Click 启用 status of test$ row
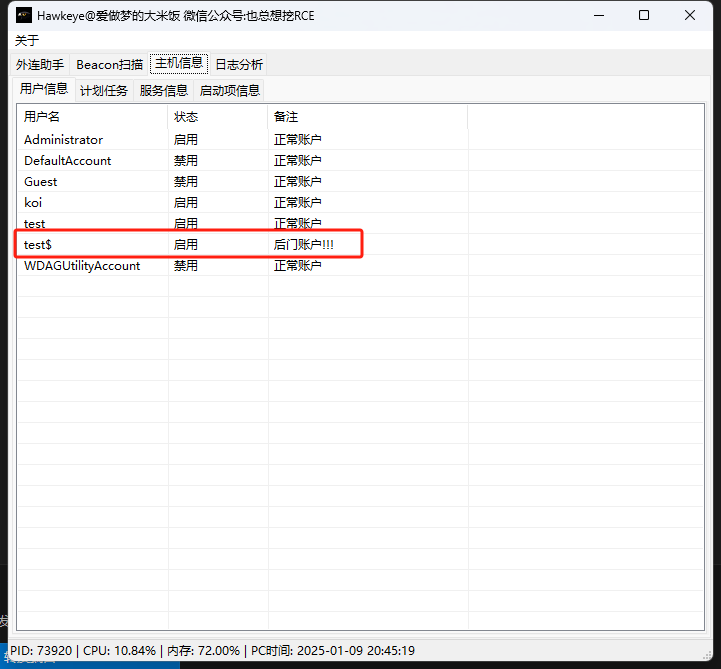 tap(186, 245)
